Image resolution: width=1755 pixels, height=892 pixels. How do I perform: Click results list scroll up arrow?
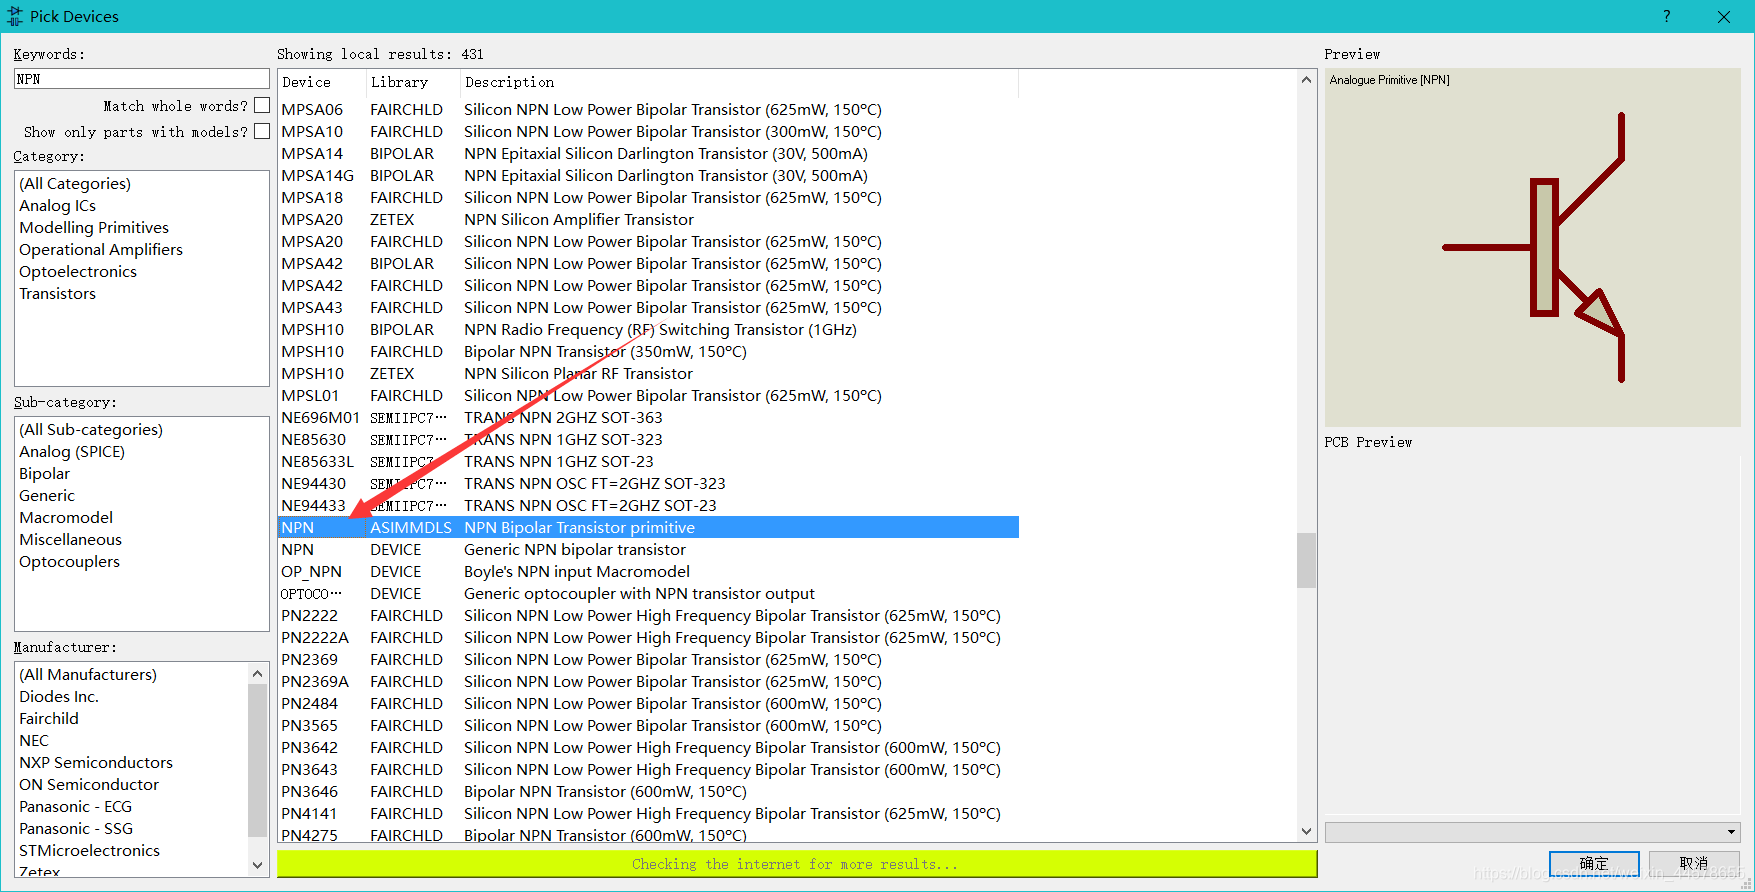(x=1306, y=80)
